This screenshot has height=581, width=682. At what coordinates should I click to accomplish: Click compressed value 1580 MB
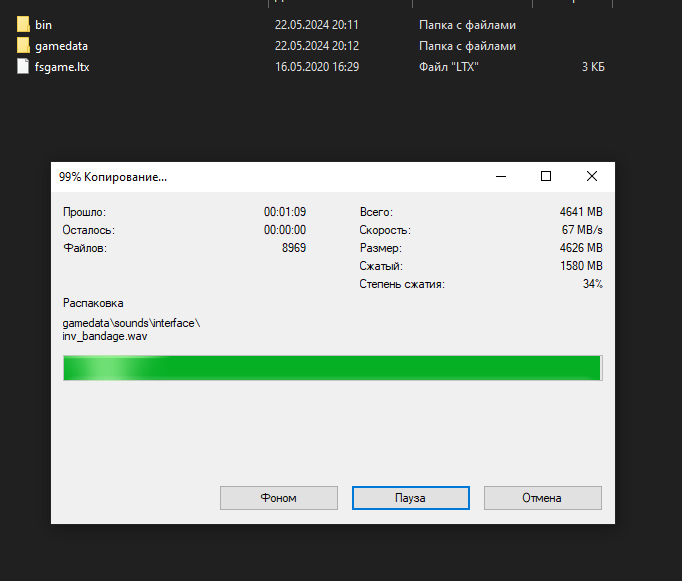point(581,266)
